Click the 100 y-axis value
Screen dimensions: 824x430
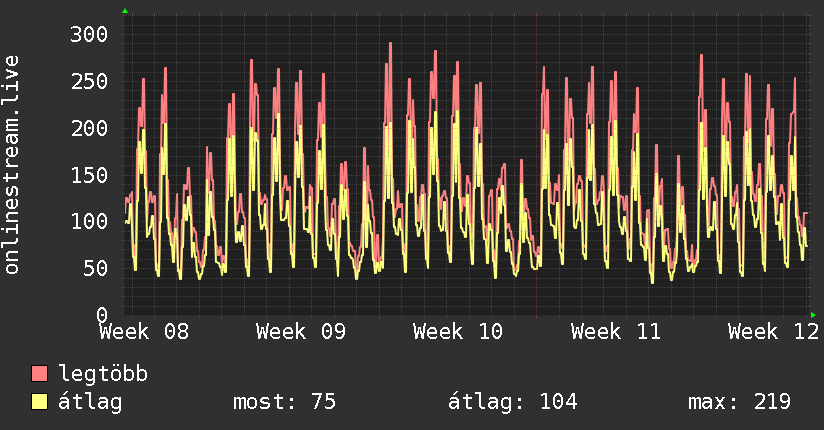click(89, 221)
